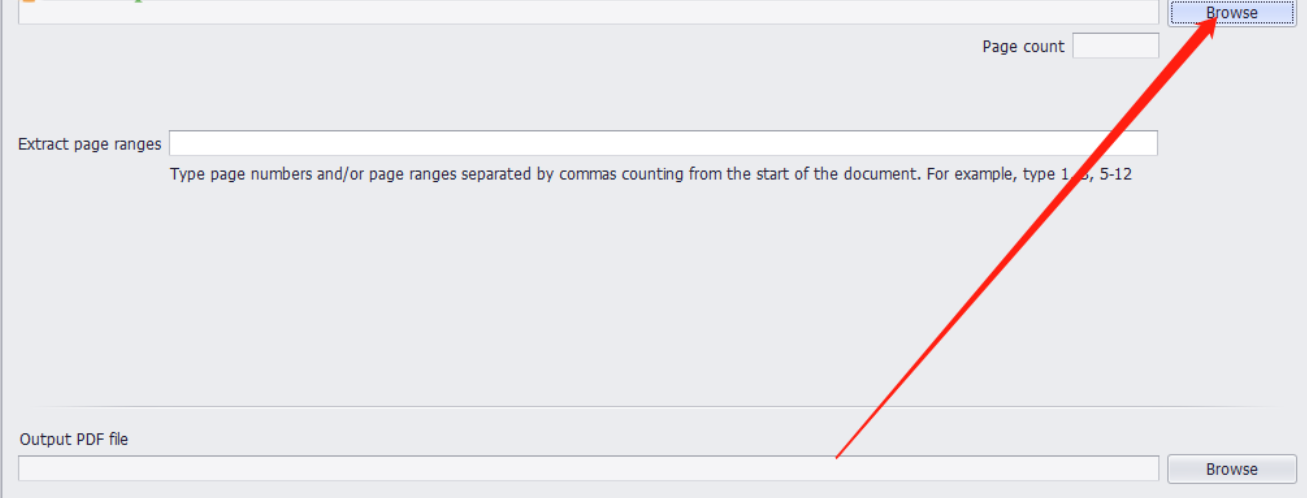Image resolution: width=1307 pixels, height=498 pixels.
Task: Click the highlighted Browse button above Page count
Action: 1231,13
